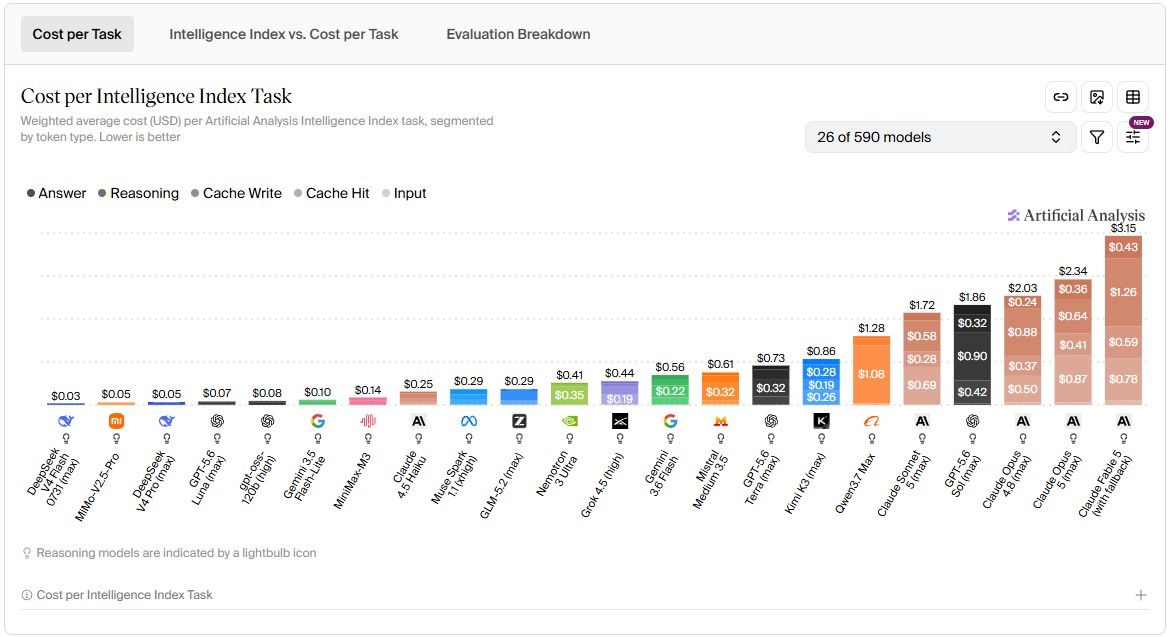This screenshot has width=1171, height=637.
Task: Copy chart link with chain icon
Action: coord(1060,97)
